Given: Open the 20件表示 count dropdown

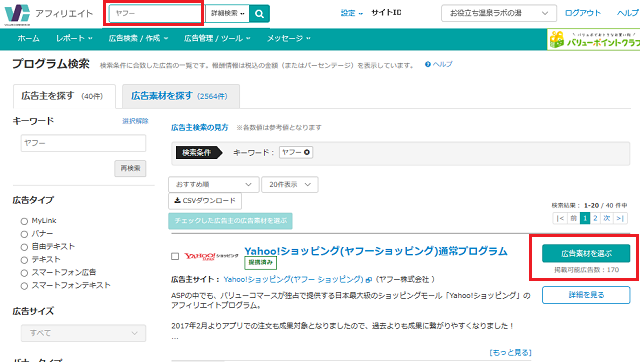Looking at the screenshot, I should 290,184.
